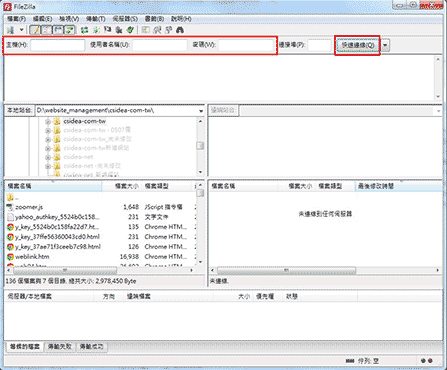Open the Site Manager icon
Screen dimensions: 447x370
tap(11, 30)
